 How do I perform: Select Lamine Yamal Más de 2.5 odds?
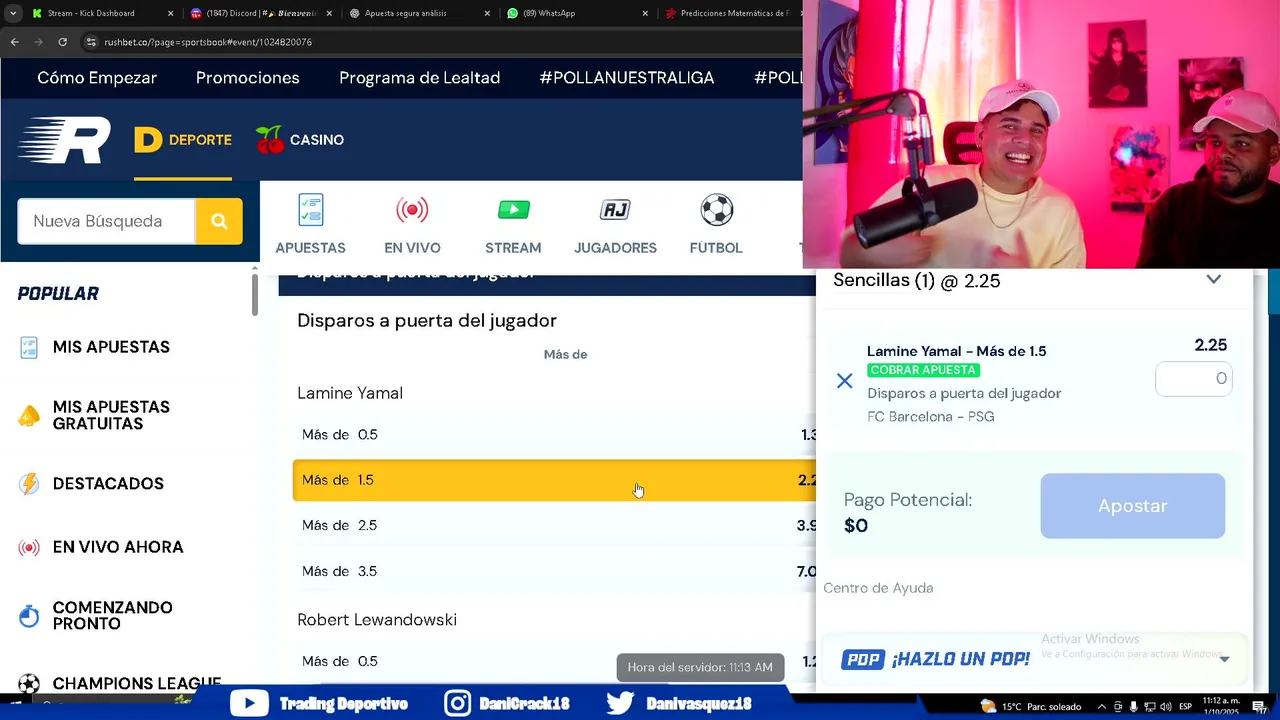point(556,526)
